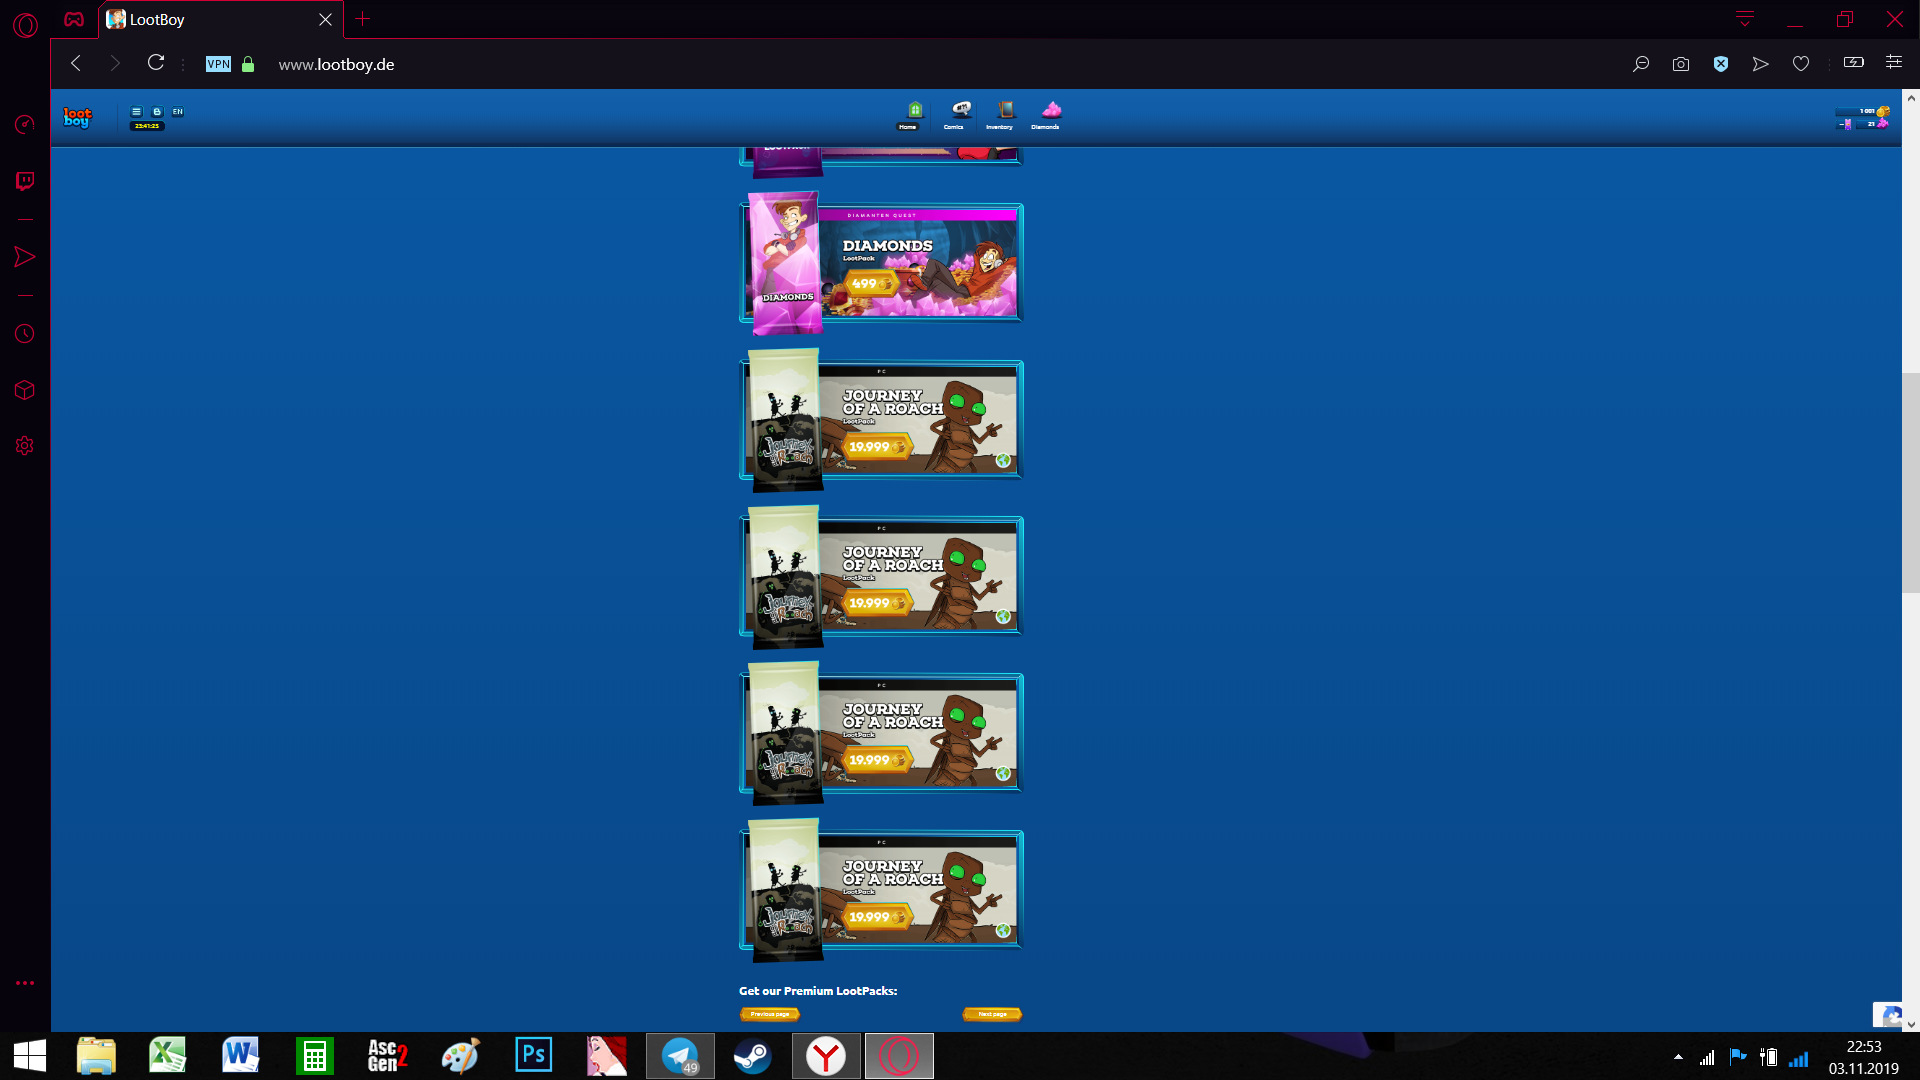Click the LootBoy profile button
This screenshot has width=1920, height=1080.
157,112
